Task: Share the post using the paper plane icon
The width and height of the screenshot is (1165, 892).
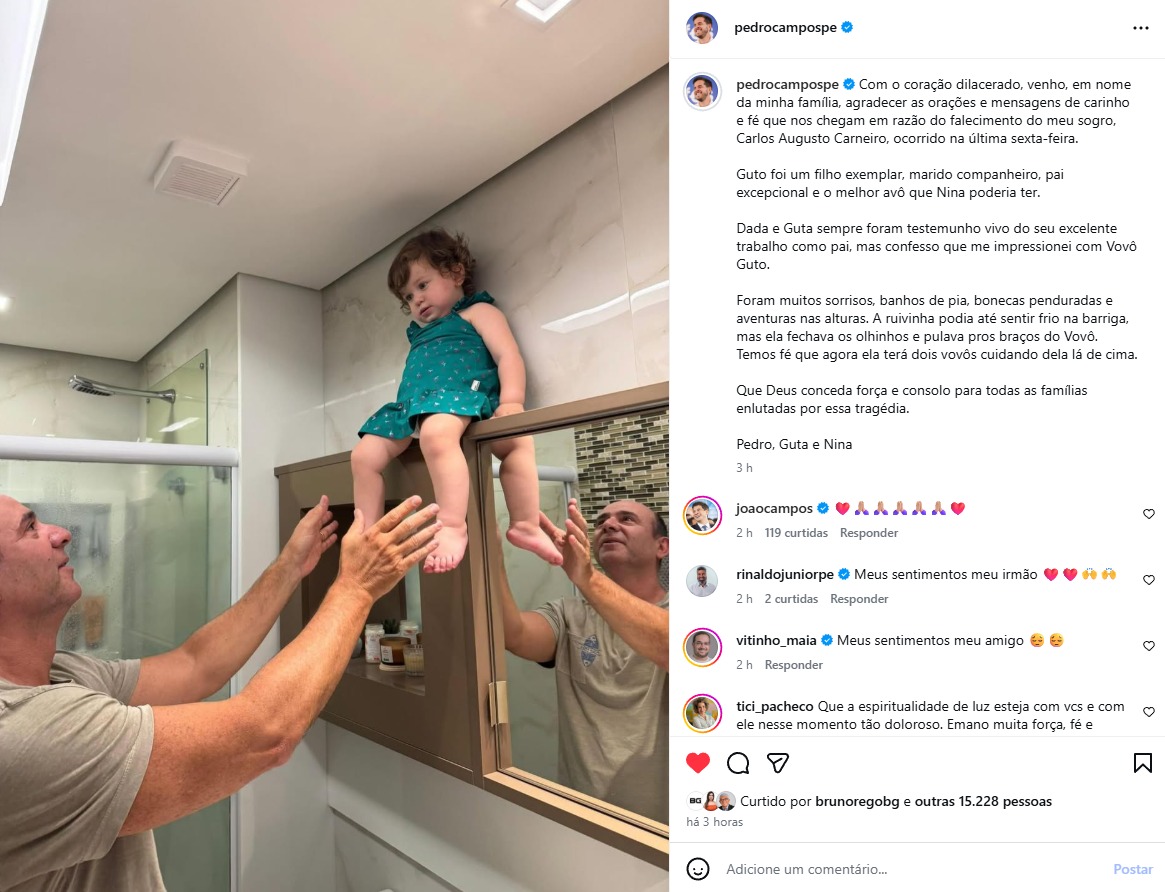Action: coord(777,763)
